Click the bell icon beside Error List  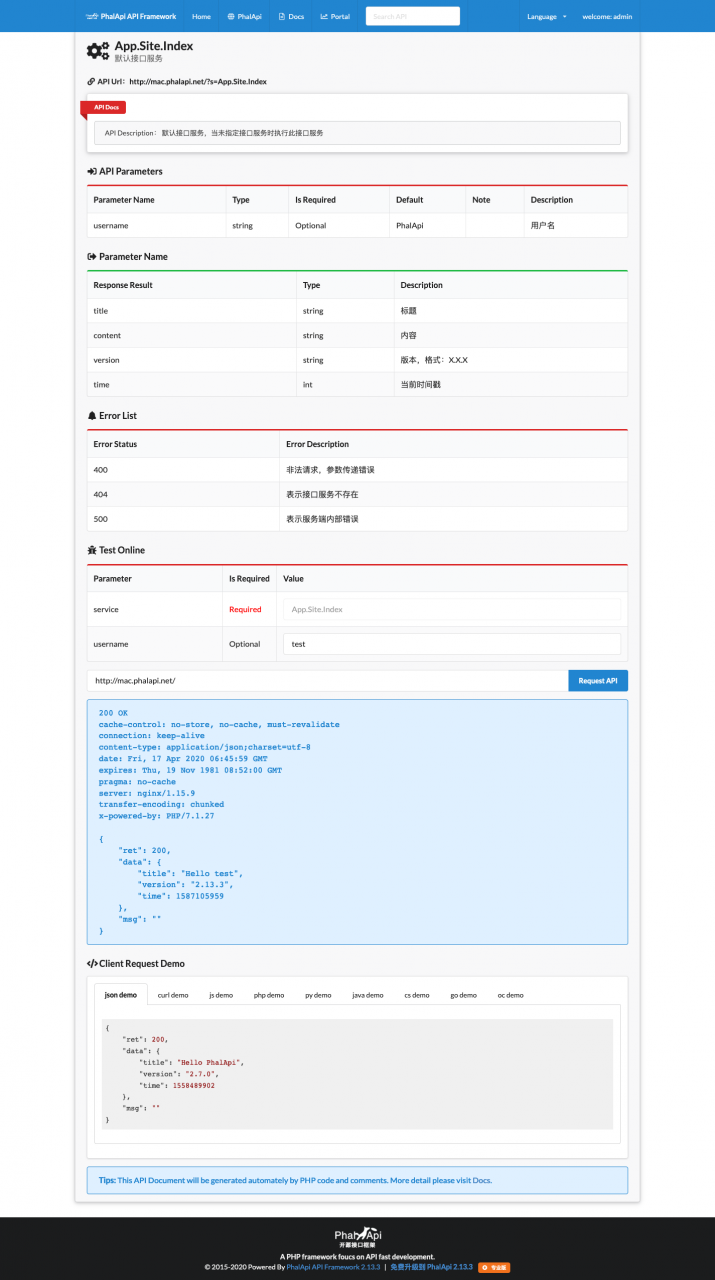coord(92,415)
